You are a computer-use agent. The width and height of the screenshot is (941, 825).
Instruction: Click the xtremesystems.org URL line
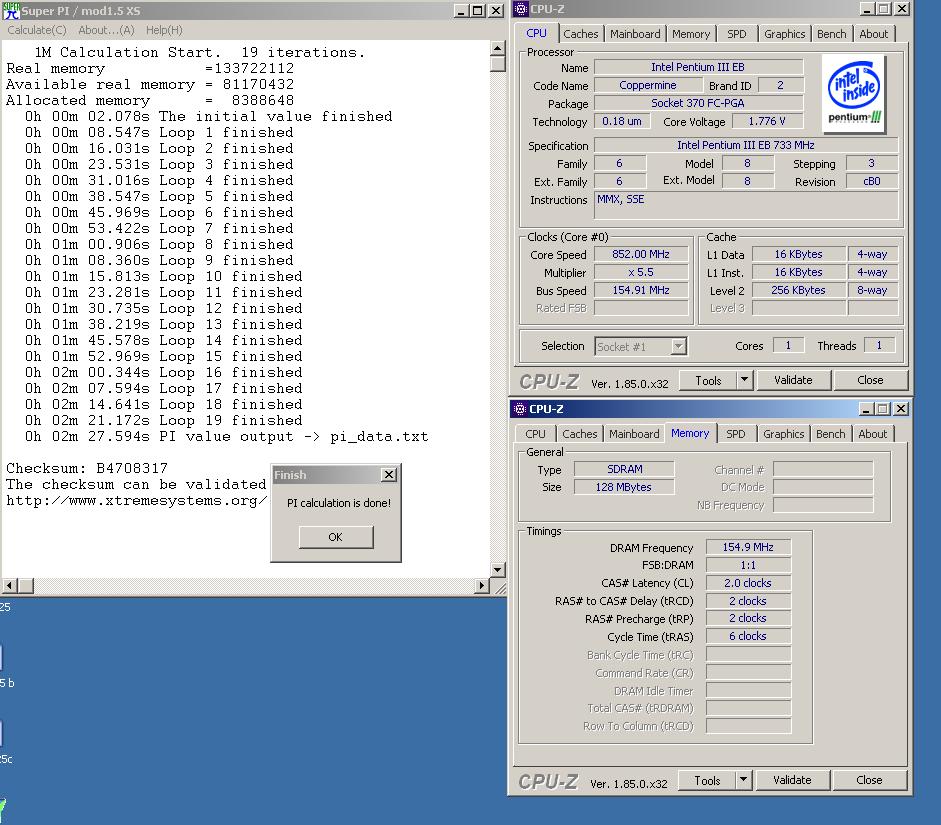point(136,501)
